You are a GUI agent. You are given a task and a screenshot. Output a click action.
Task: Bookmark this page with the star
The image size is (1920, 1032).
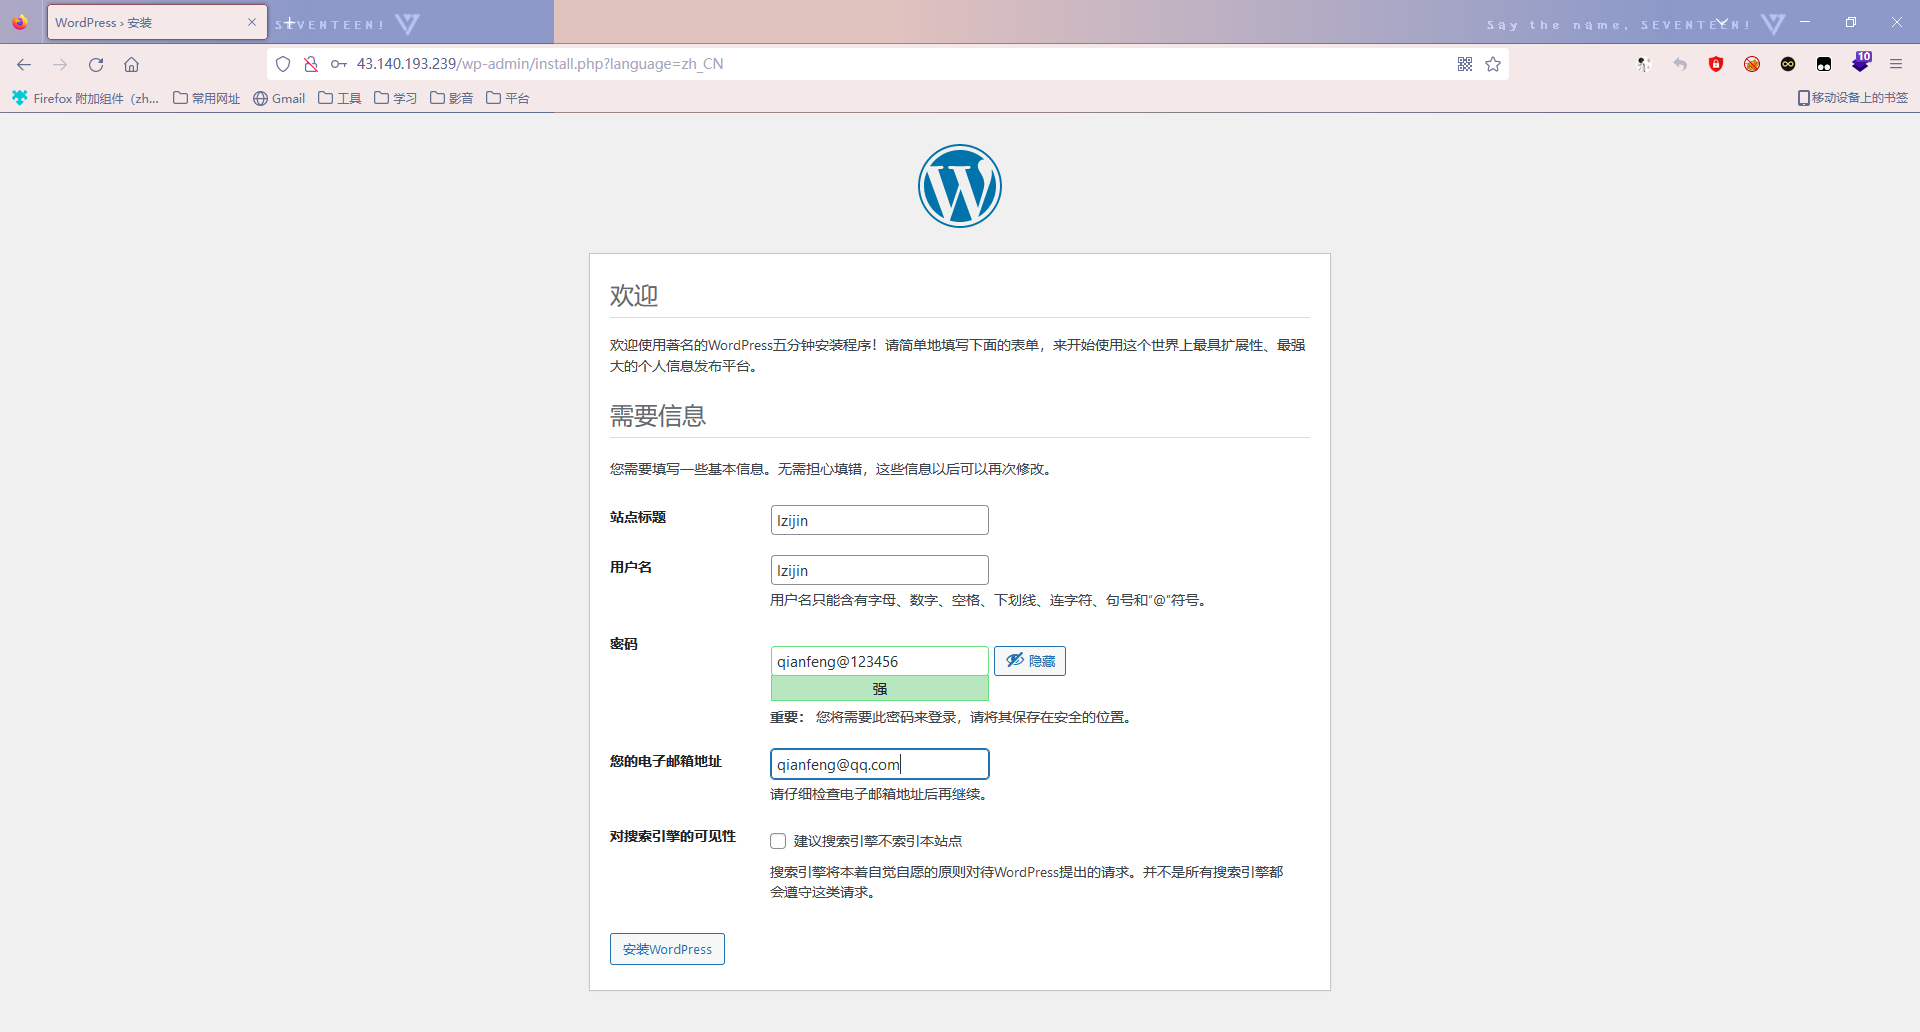point(1493,64)
